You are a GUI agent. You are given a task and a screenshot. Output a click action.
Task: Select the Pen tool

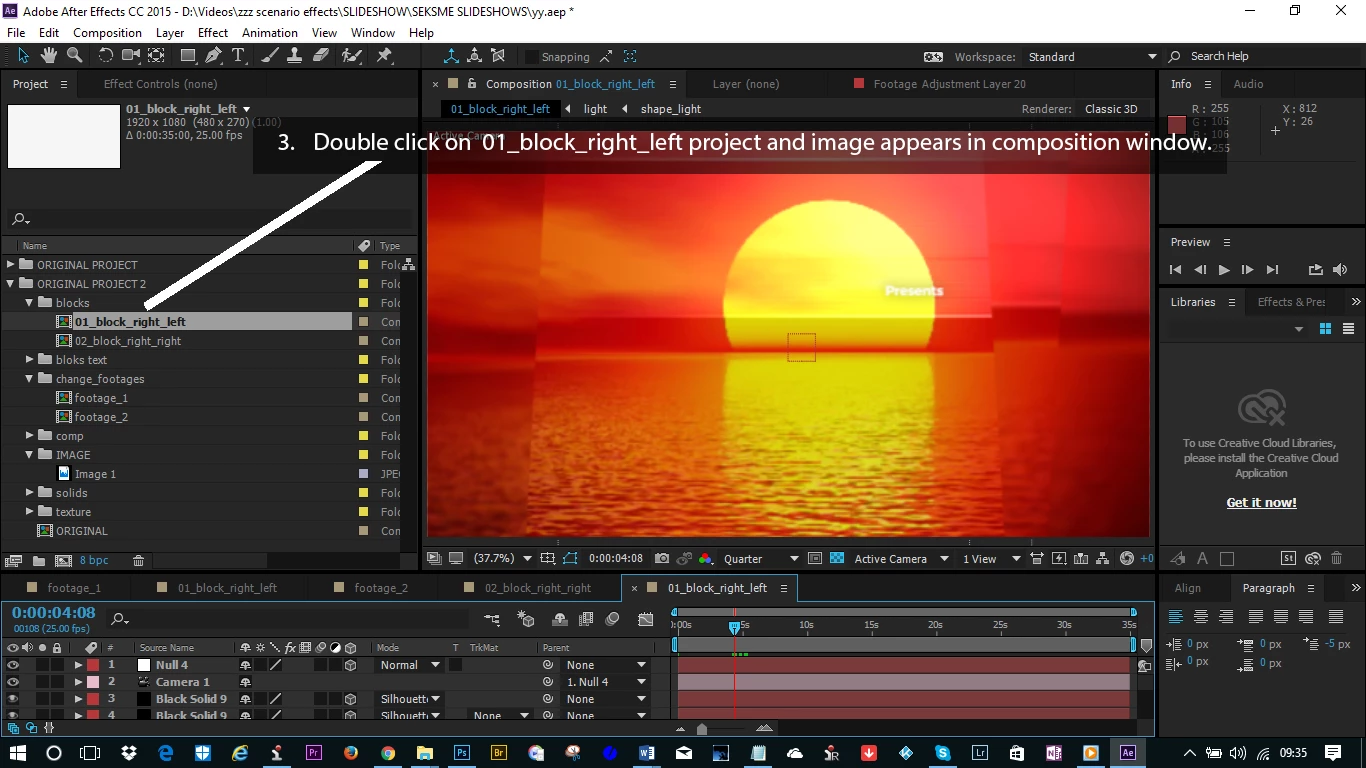point(213,56)
